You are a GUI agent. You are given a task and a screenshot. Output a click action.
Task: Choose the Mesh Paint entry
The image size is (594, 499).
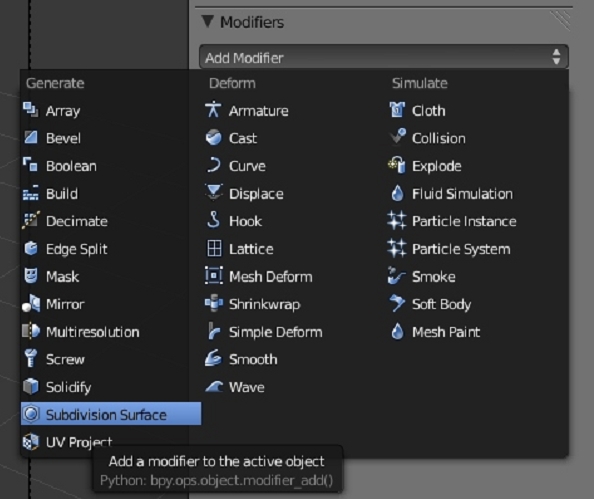pos(435,332)
